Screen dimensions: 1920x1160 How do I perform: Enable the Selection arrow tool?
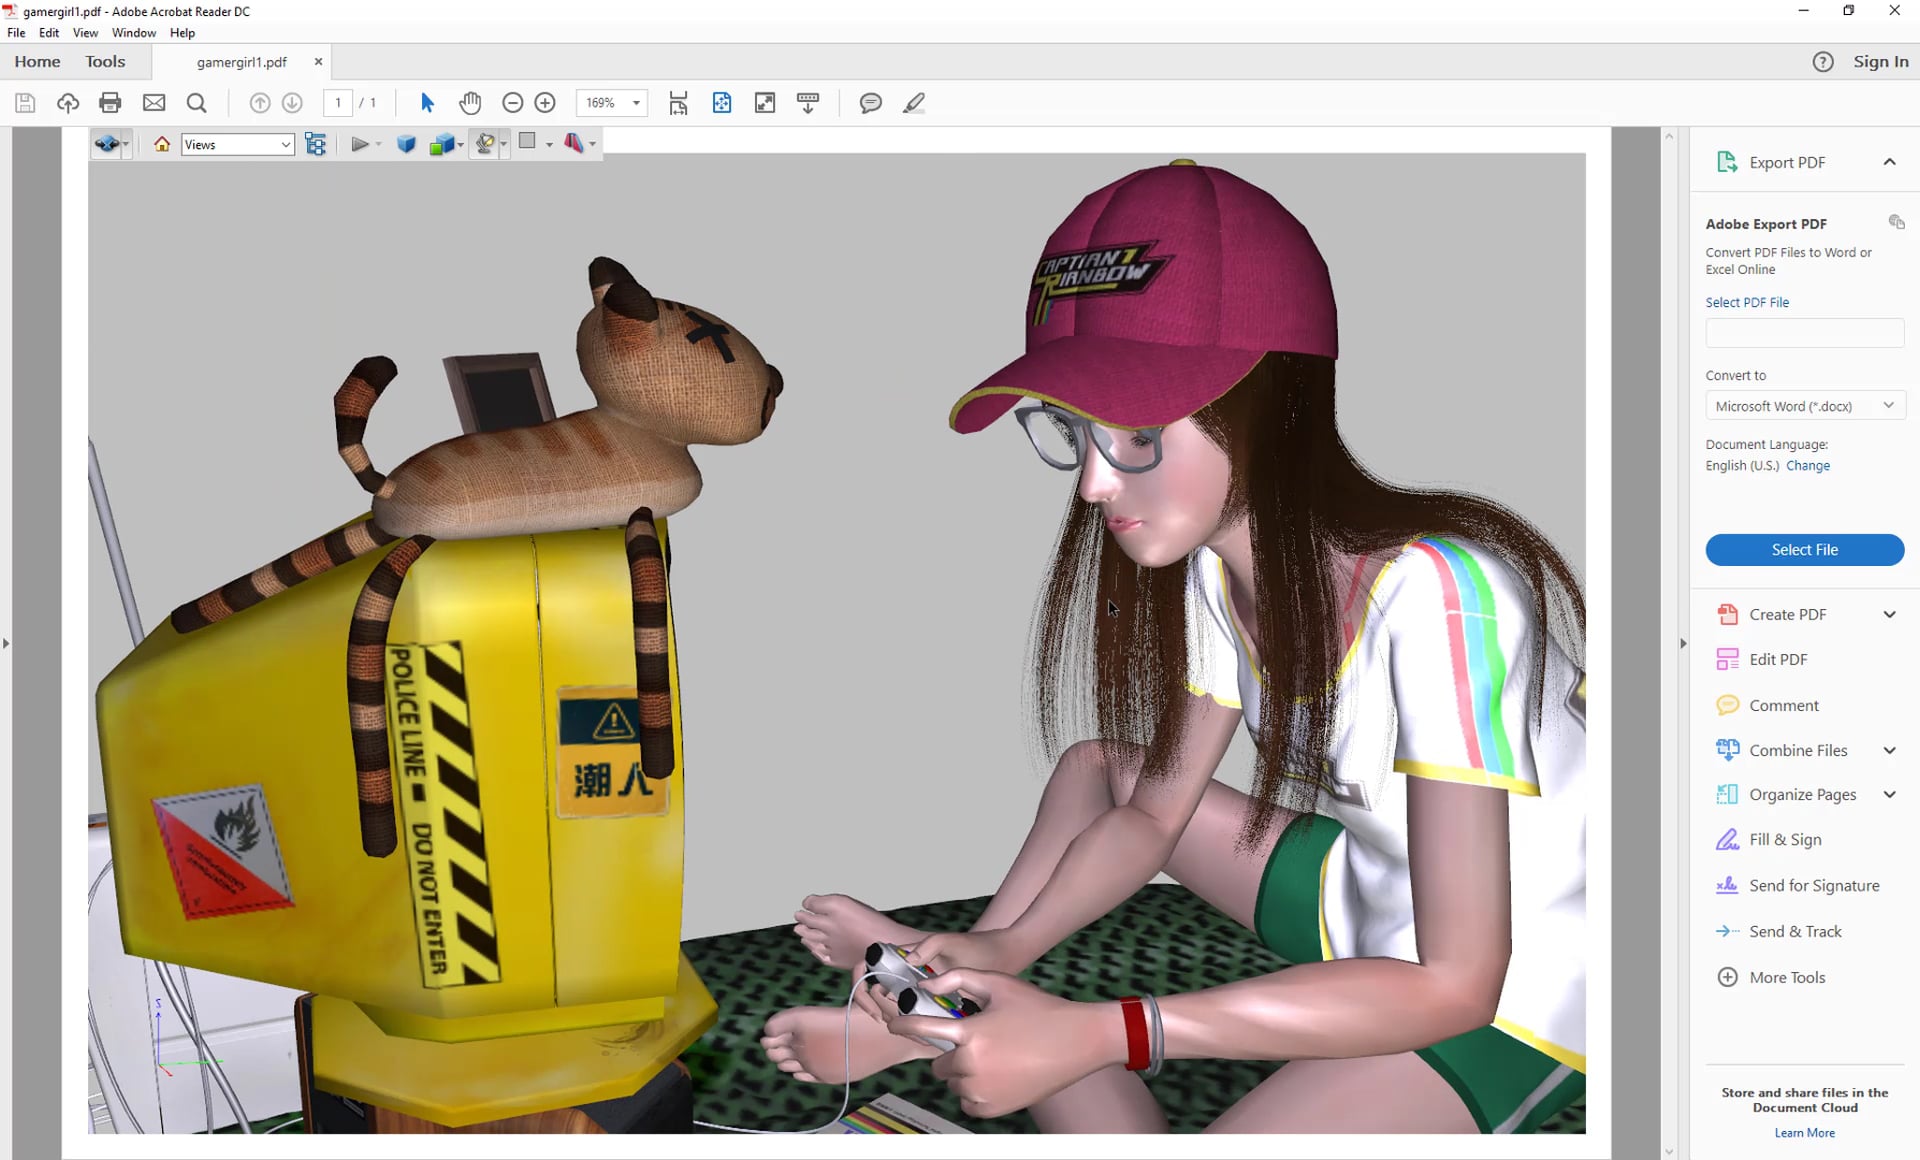click(426, 102)
